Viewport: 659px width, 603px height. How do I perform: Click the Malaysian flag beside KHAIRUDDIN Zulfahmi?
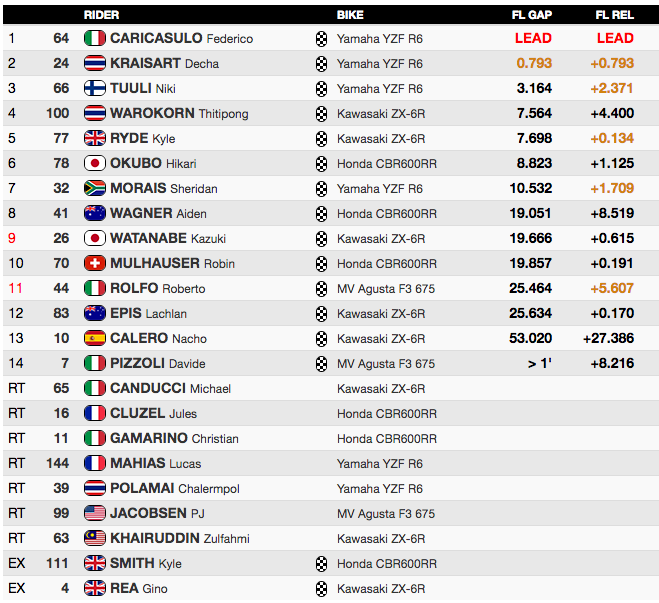[95, 538]
